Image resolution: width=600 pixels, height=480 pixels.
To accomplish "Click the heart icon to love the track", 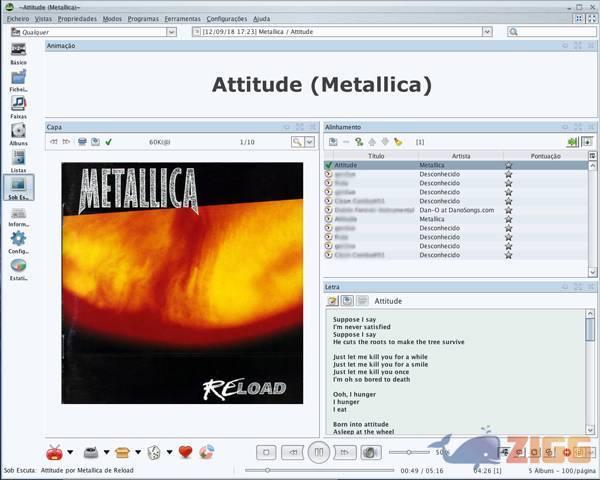I will pyautogui.click(x=185, y=453).
